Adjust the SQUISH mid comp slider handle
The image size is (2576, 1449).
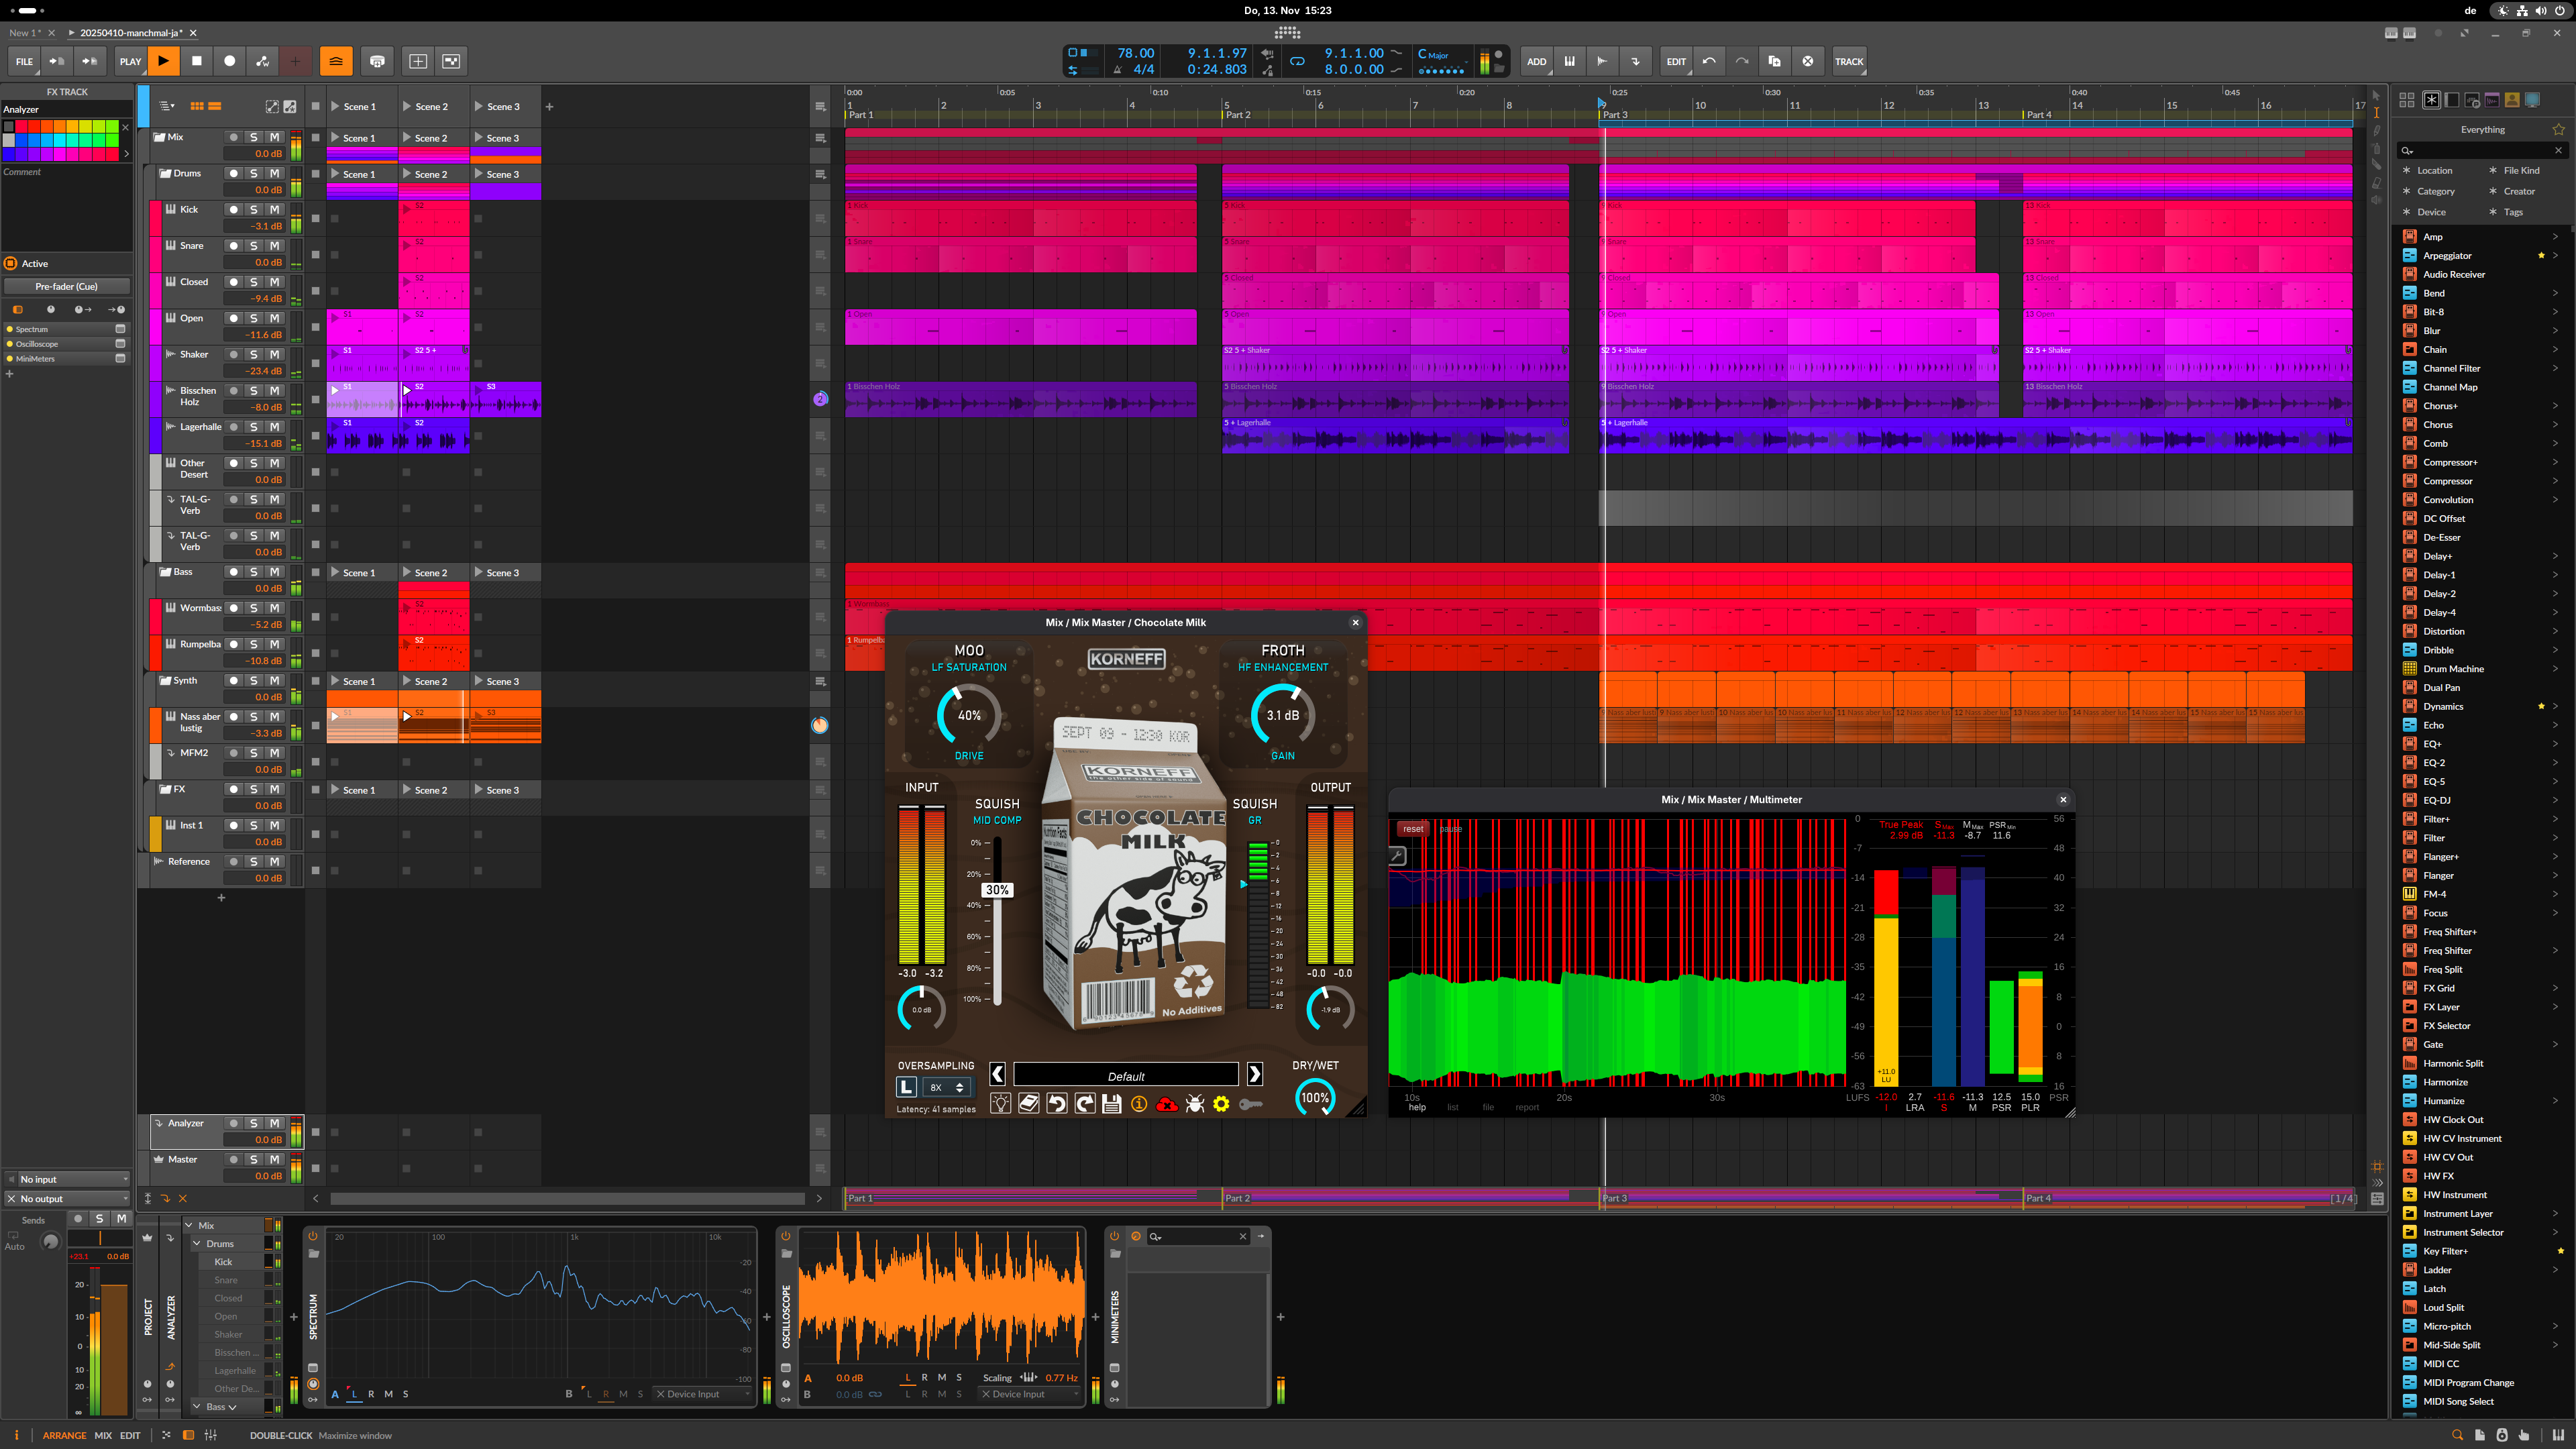point(996,890)
